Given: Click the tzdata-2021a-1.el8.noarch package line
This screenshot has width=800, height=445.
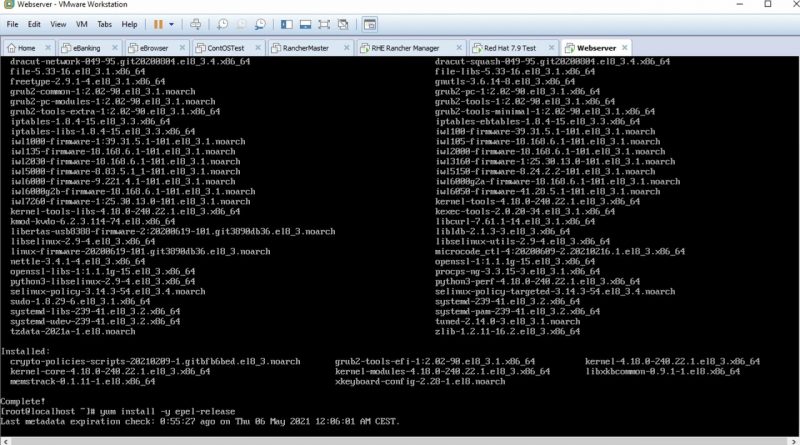Looking at the screenshot, I should click(x=73, y=331).
